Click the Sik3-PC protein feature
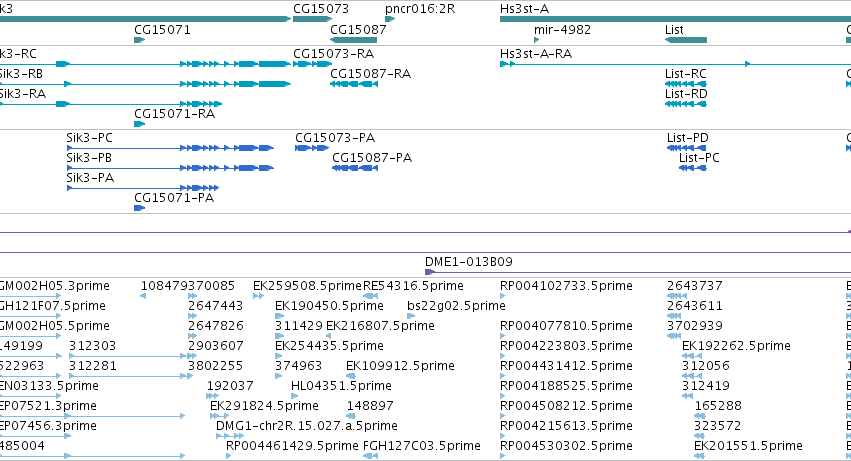 (x=170, y=148)
